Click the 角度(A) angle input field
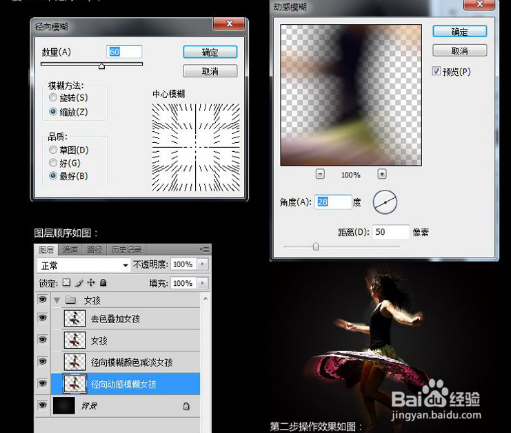Image resolution: width=511 pixels, height=433 pixels. [333, 202]
